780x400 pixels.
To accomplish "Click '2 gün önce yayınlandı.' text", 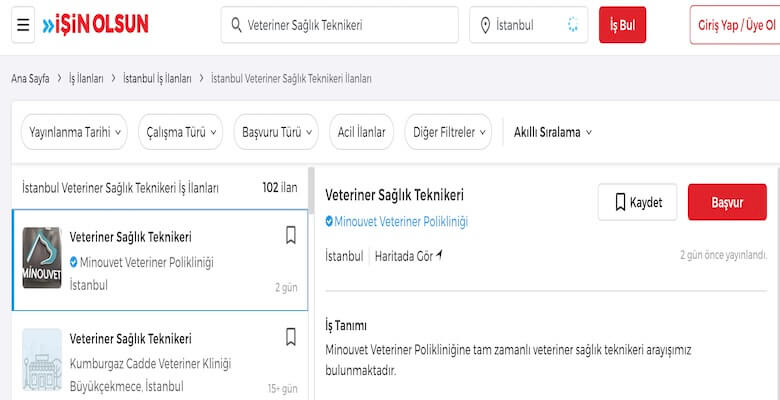I will coord(723,255).
